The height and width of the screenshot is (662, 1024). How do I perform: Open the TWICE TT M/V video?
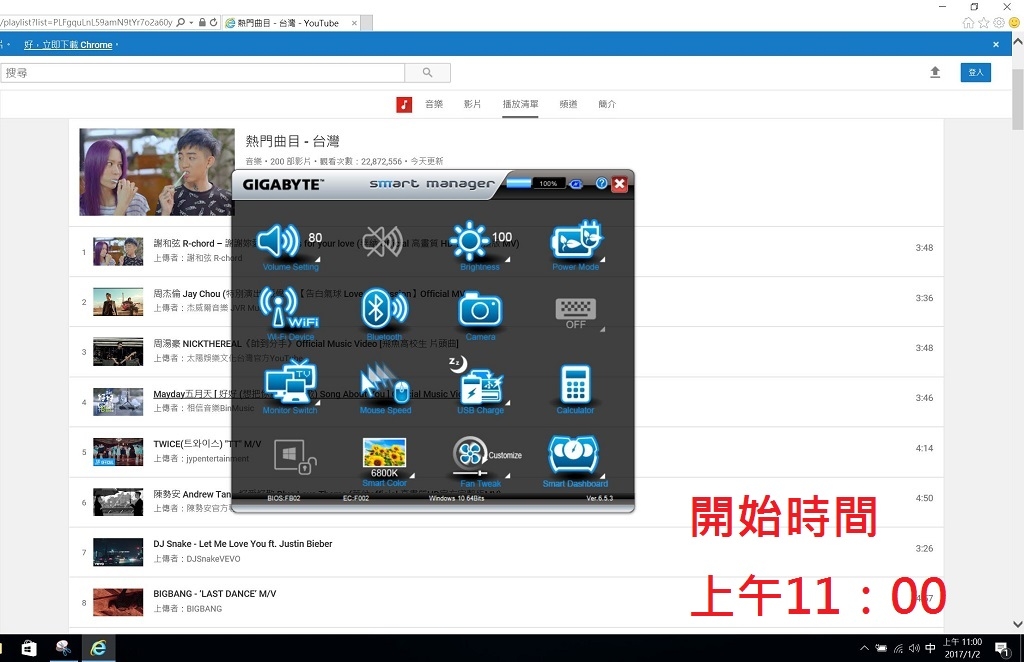tap(207, 444)
